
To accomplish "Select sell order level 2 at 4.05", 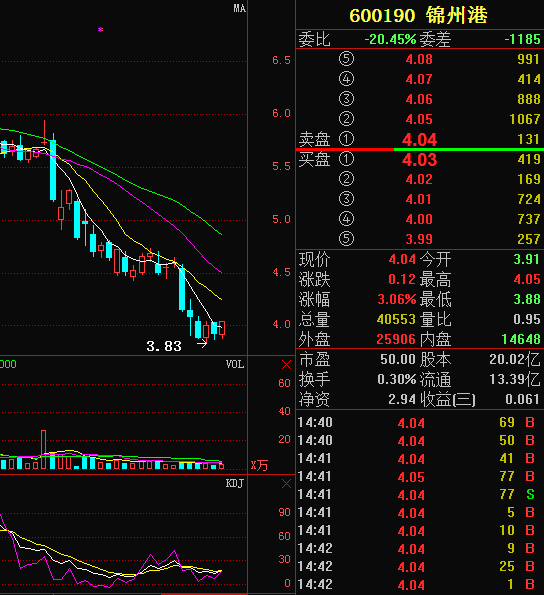I will [x=420, y=119].
